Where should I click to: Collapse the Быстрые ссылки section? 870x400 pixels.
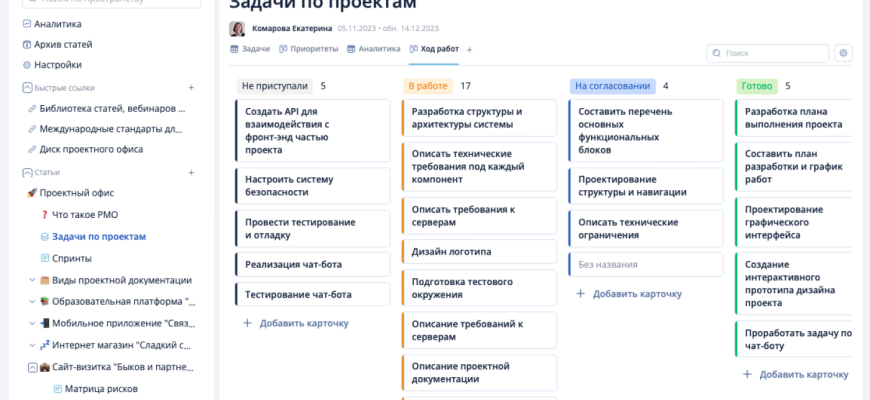coord(26,88)
